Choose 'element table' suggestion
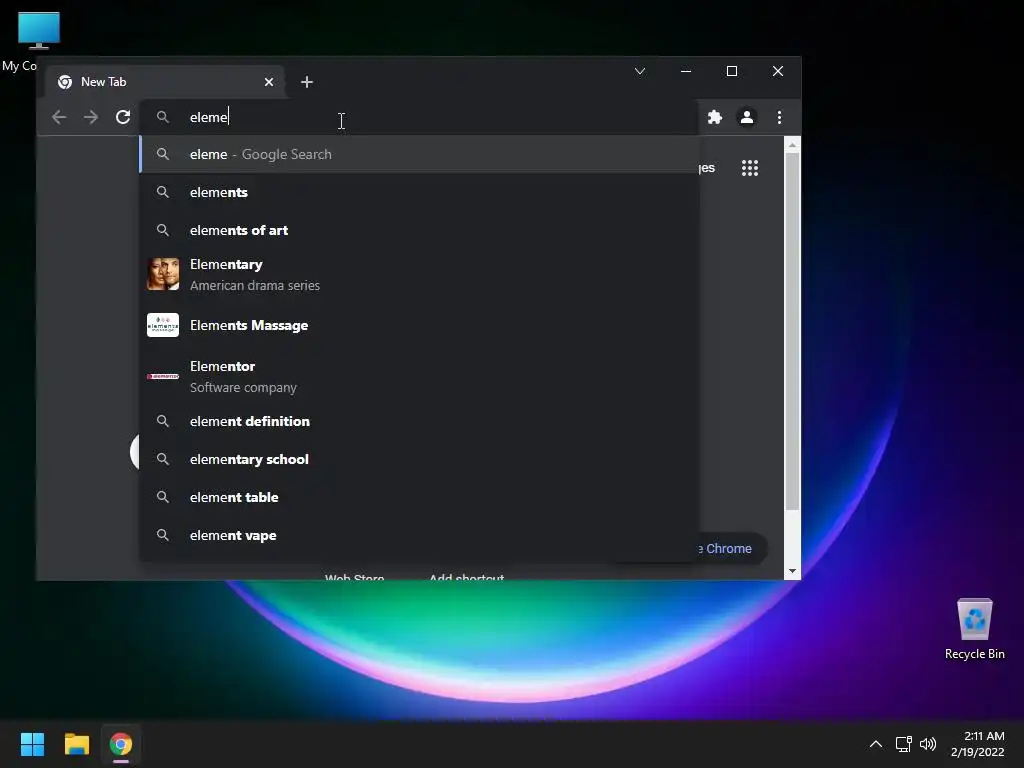Image resolution: width=1024 pixels, height=768 pixels. (419, 497)
